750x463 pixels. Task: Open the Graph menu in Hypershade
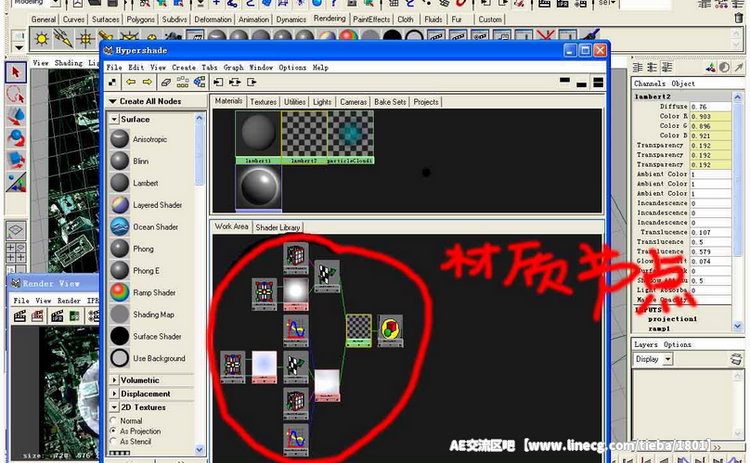pyautogui.click(x=233, y=67)
